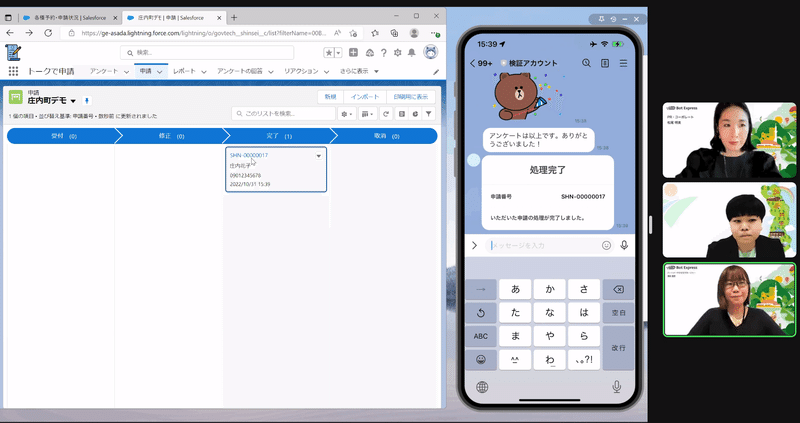Reload the page with browser refresh button
Screen dimensions: 800x423
(x=48, y=33)
